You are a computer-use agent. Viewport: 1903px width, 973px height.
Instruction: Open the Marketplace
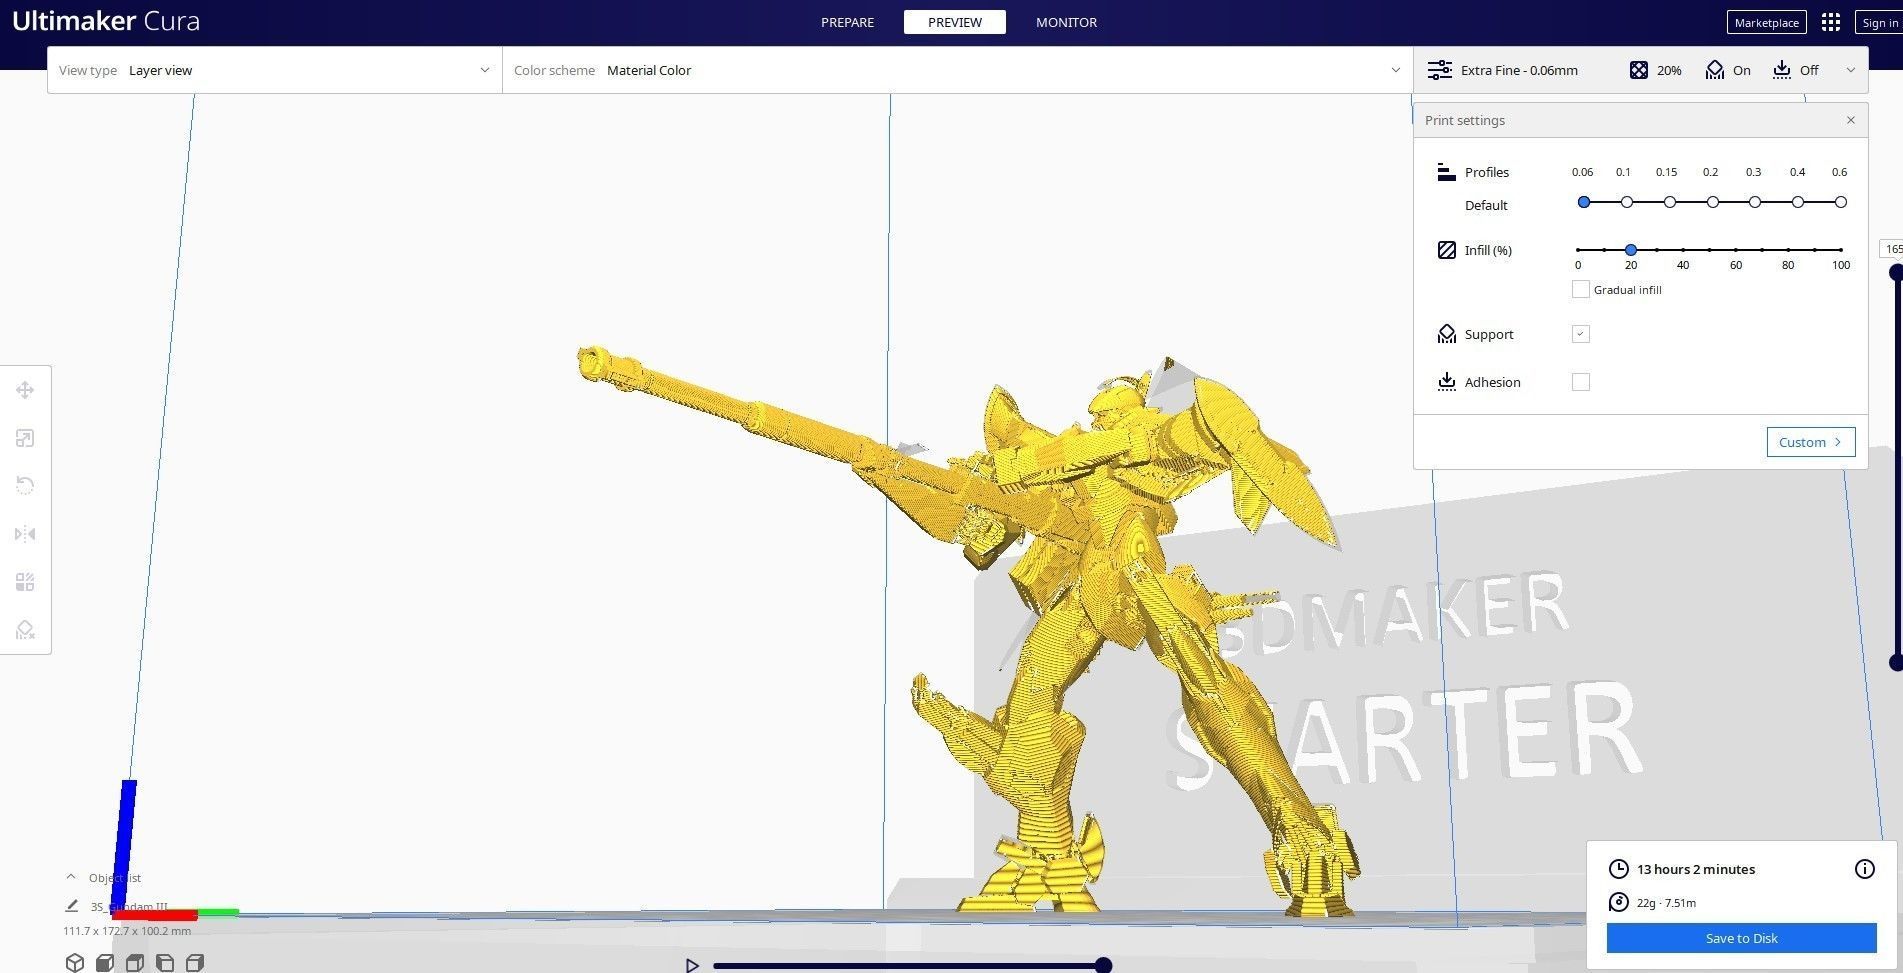(1766, 22)
